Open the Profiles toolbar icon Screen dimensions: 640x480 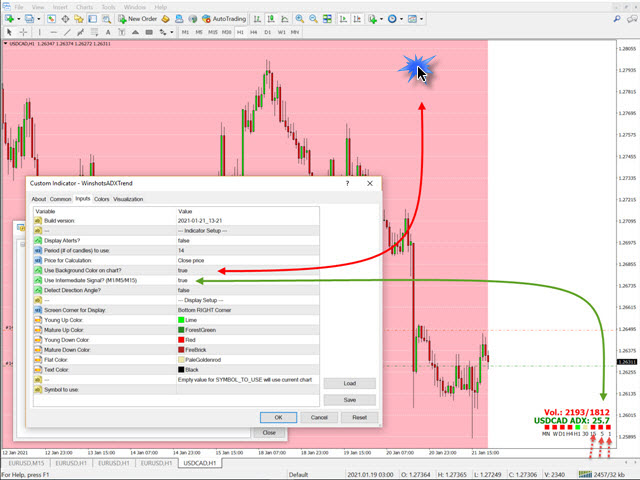pyautogui.click(x=29, y=19)
